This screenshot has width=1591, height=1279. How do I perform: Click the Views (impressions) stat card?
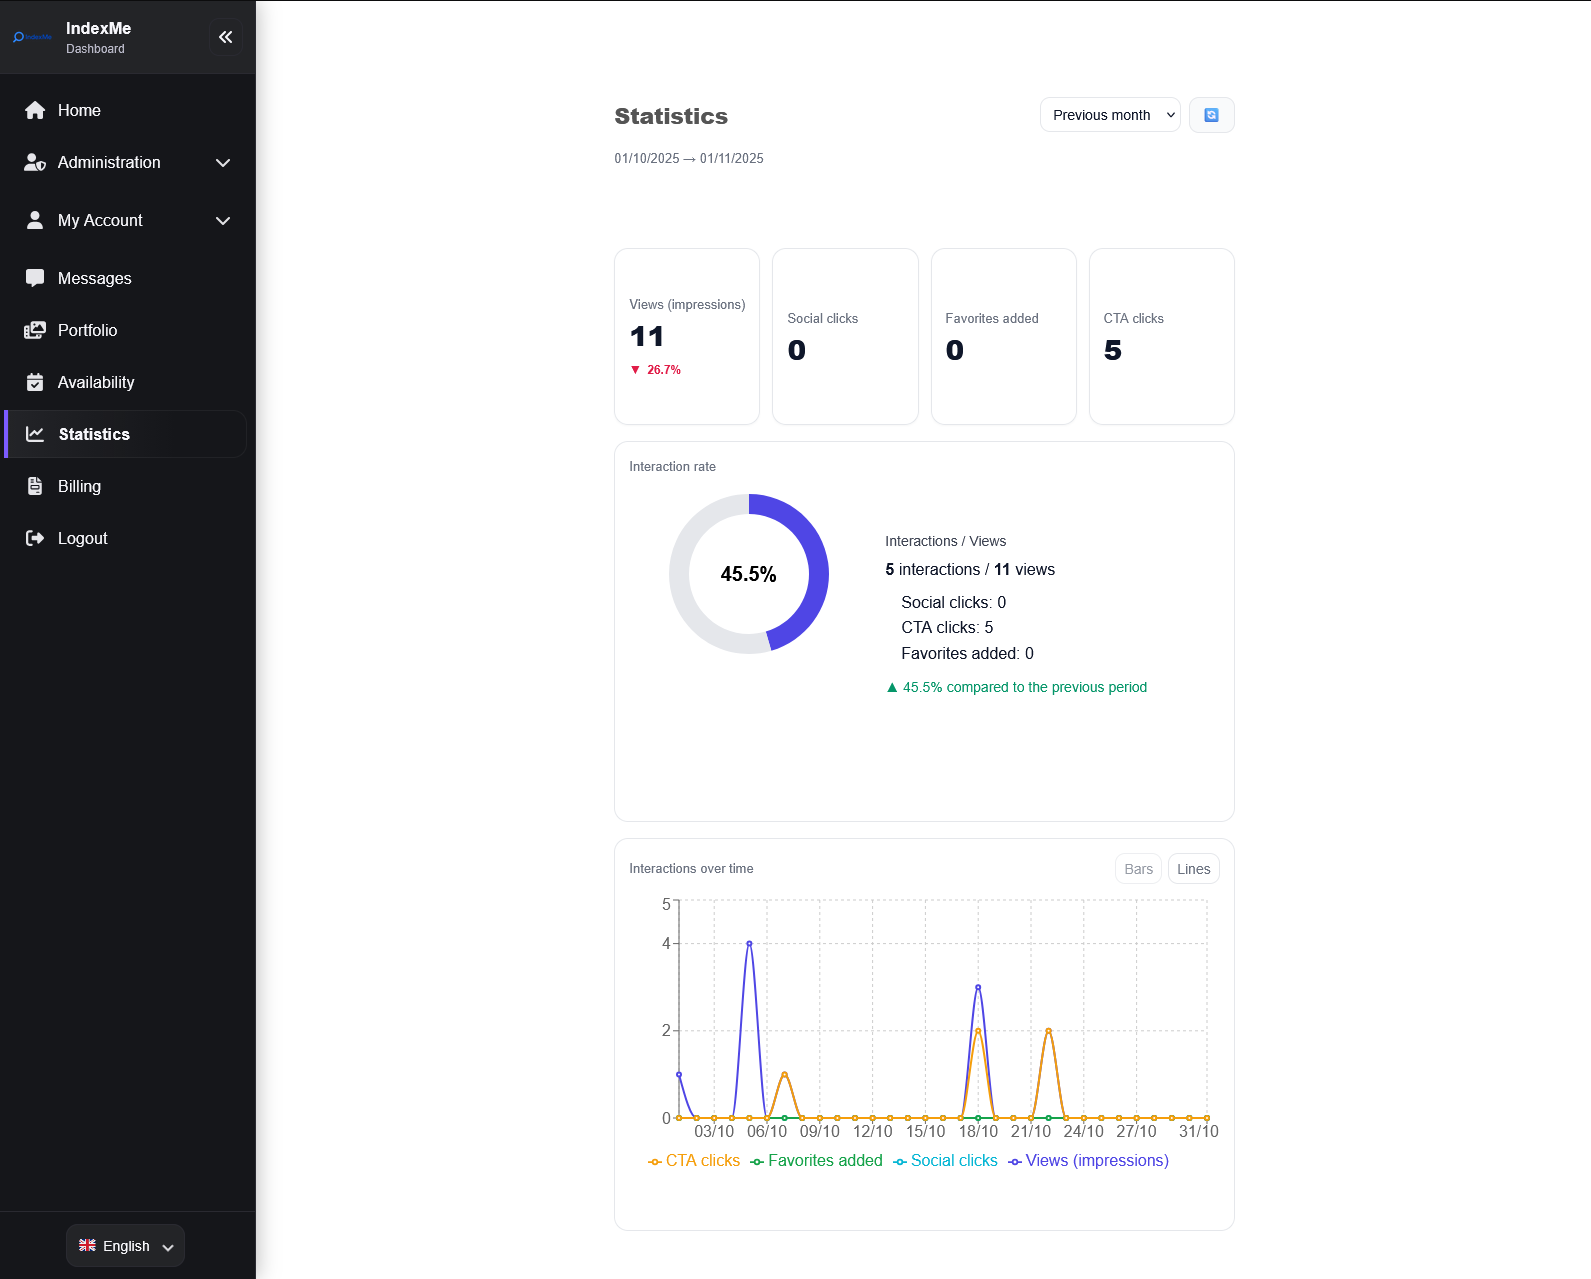[x=687, y=336]
